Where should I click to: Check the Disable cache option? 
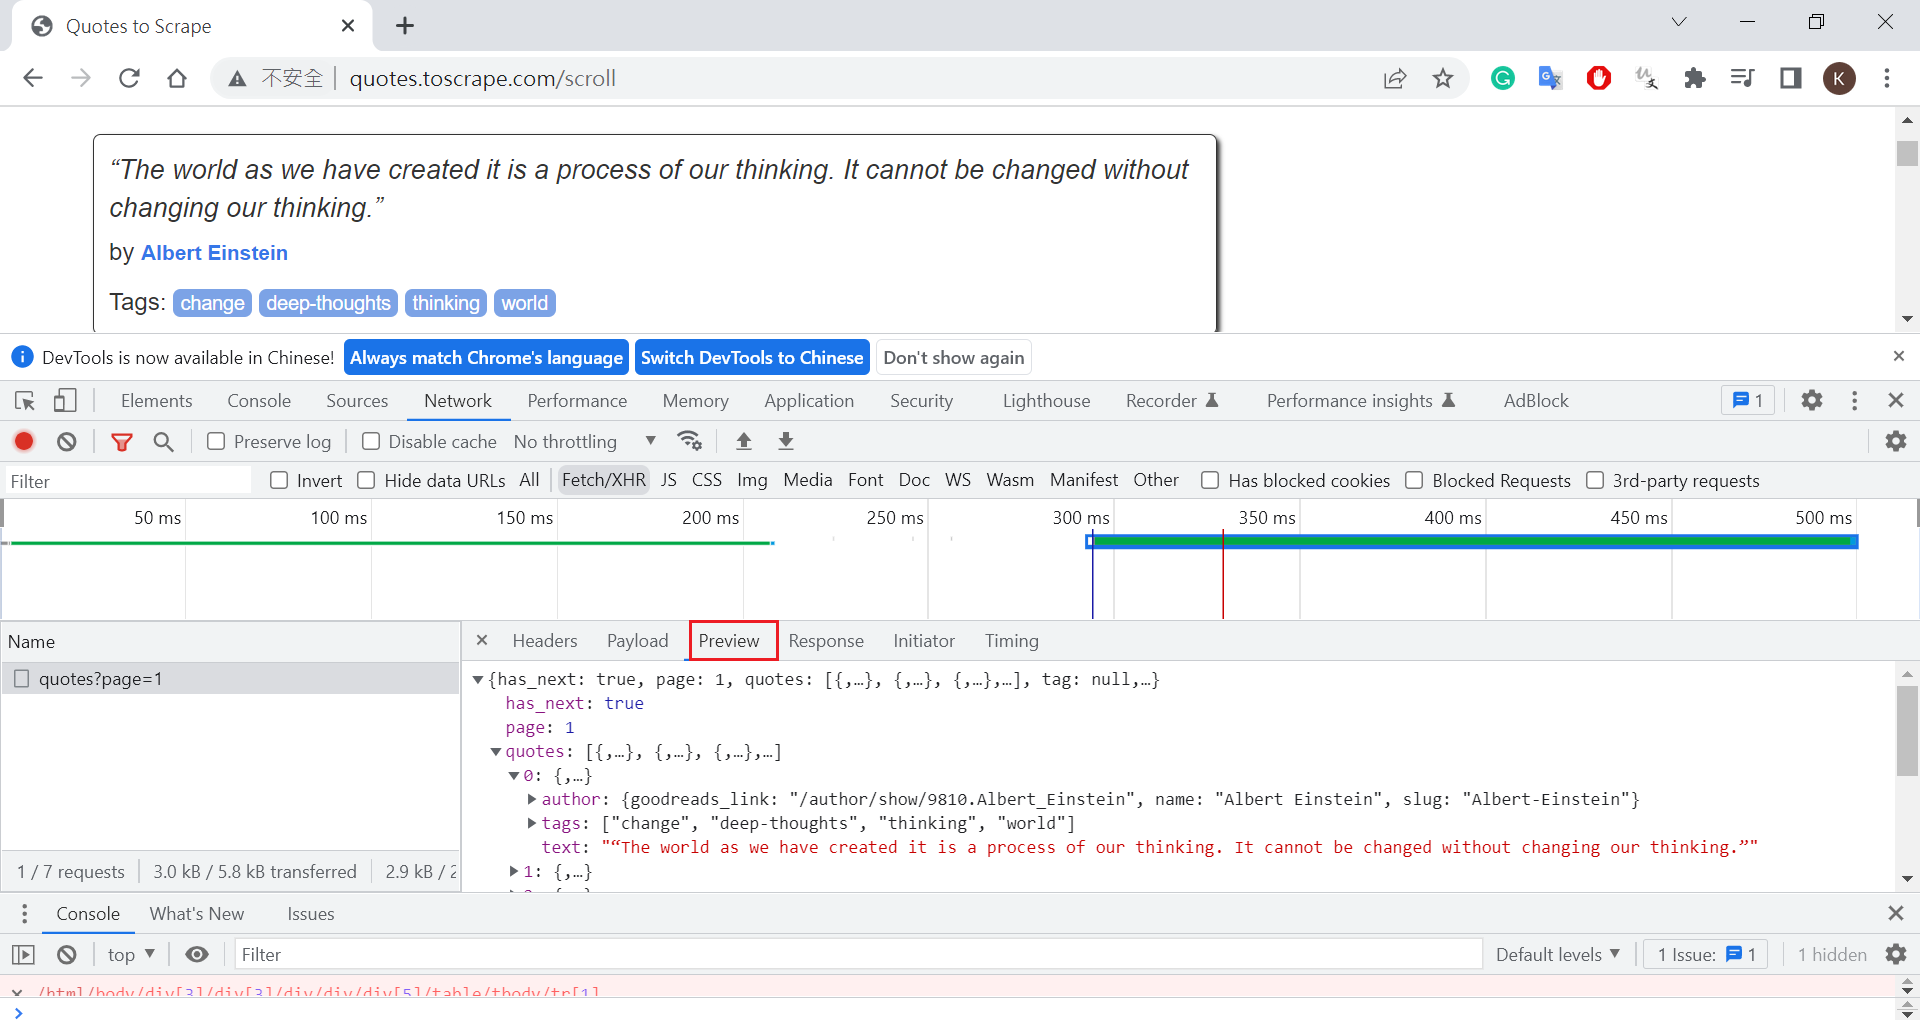tap(371, 441)
